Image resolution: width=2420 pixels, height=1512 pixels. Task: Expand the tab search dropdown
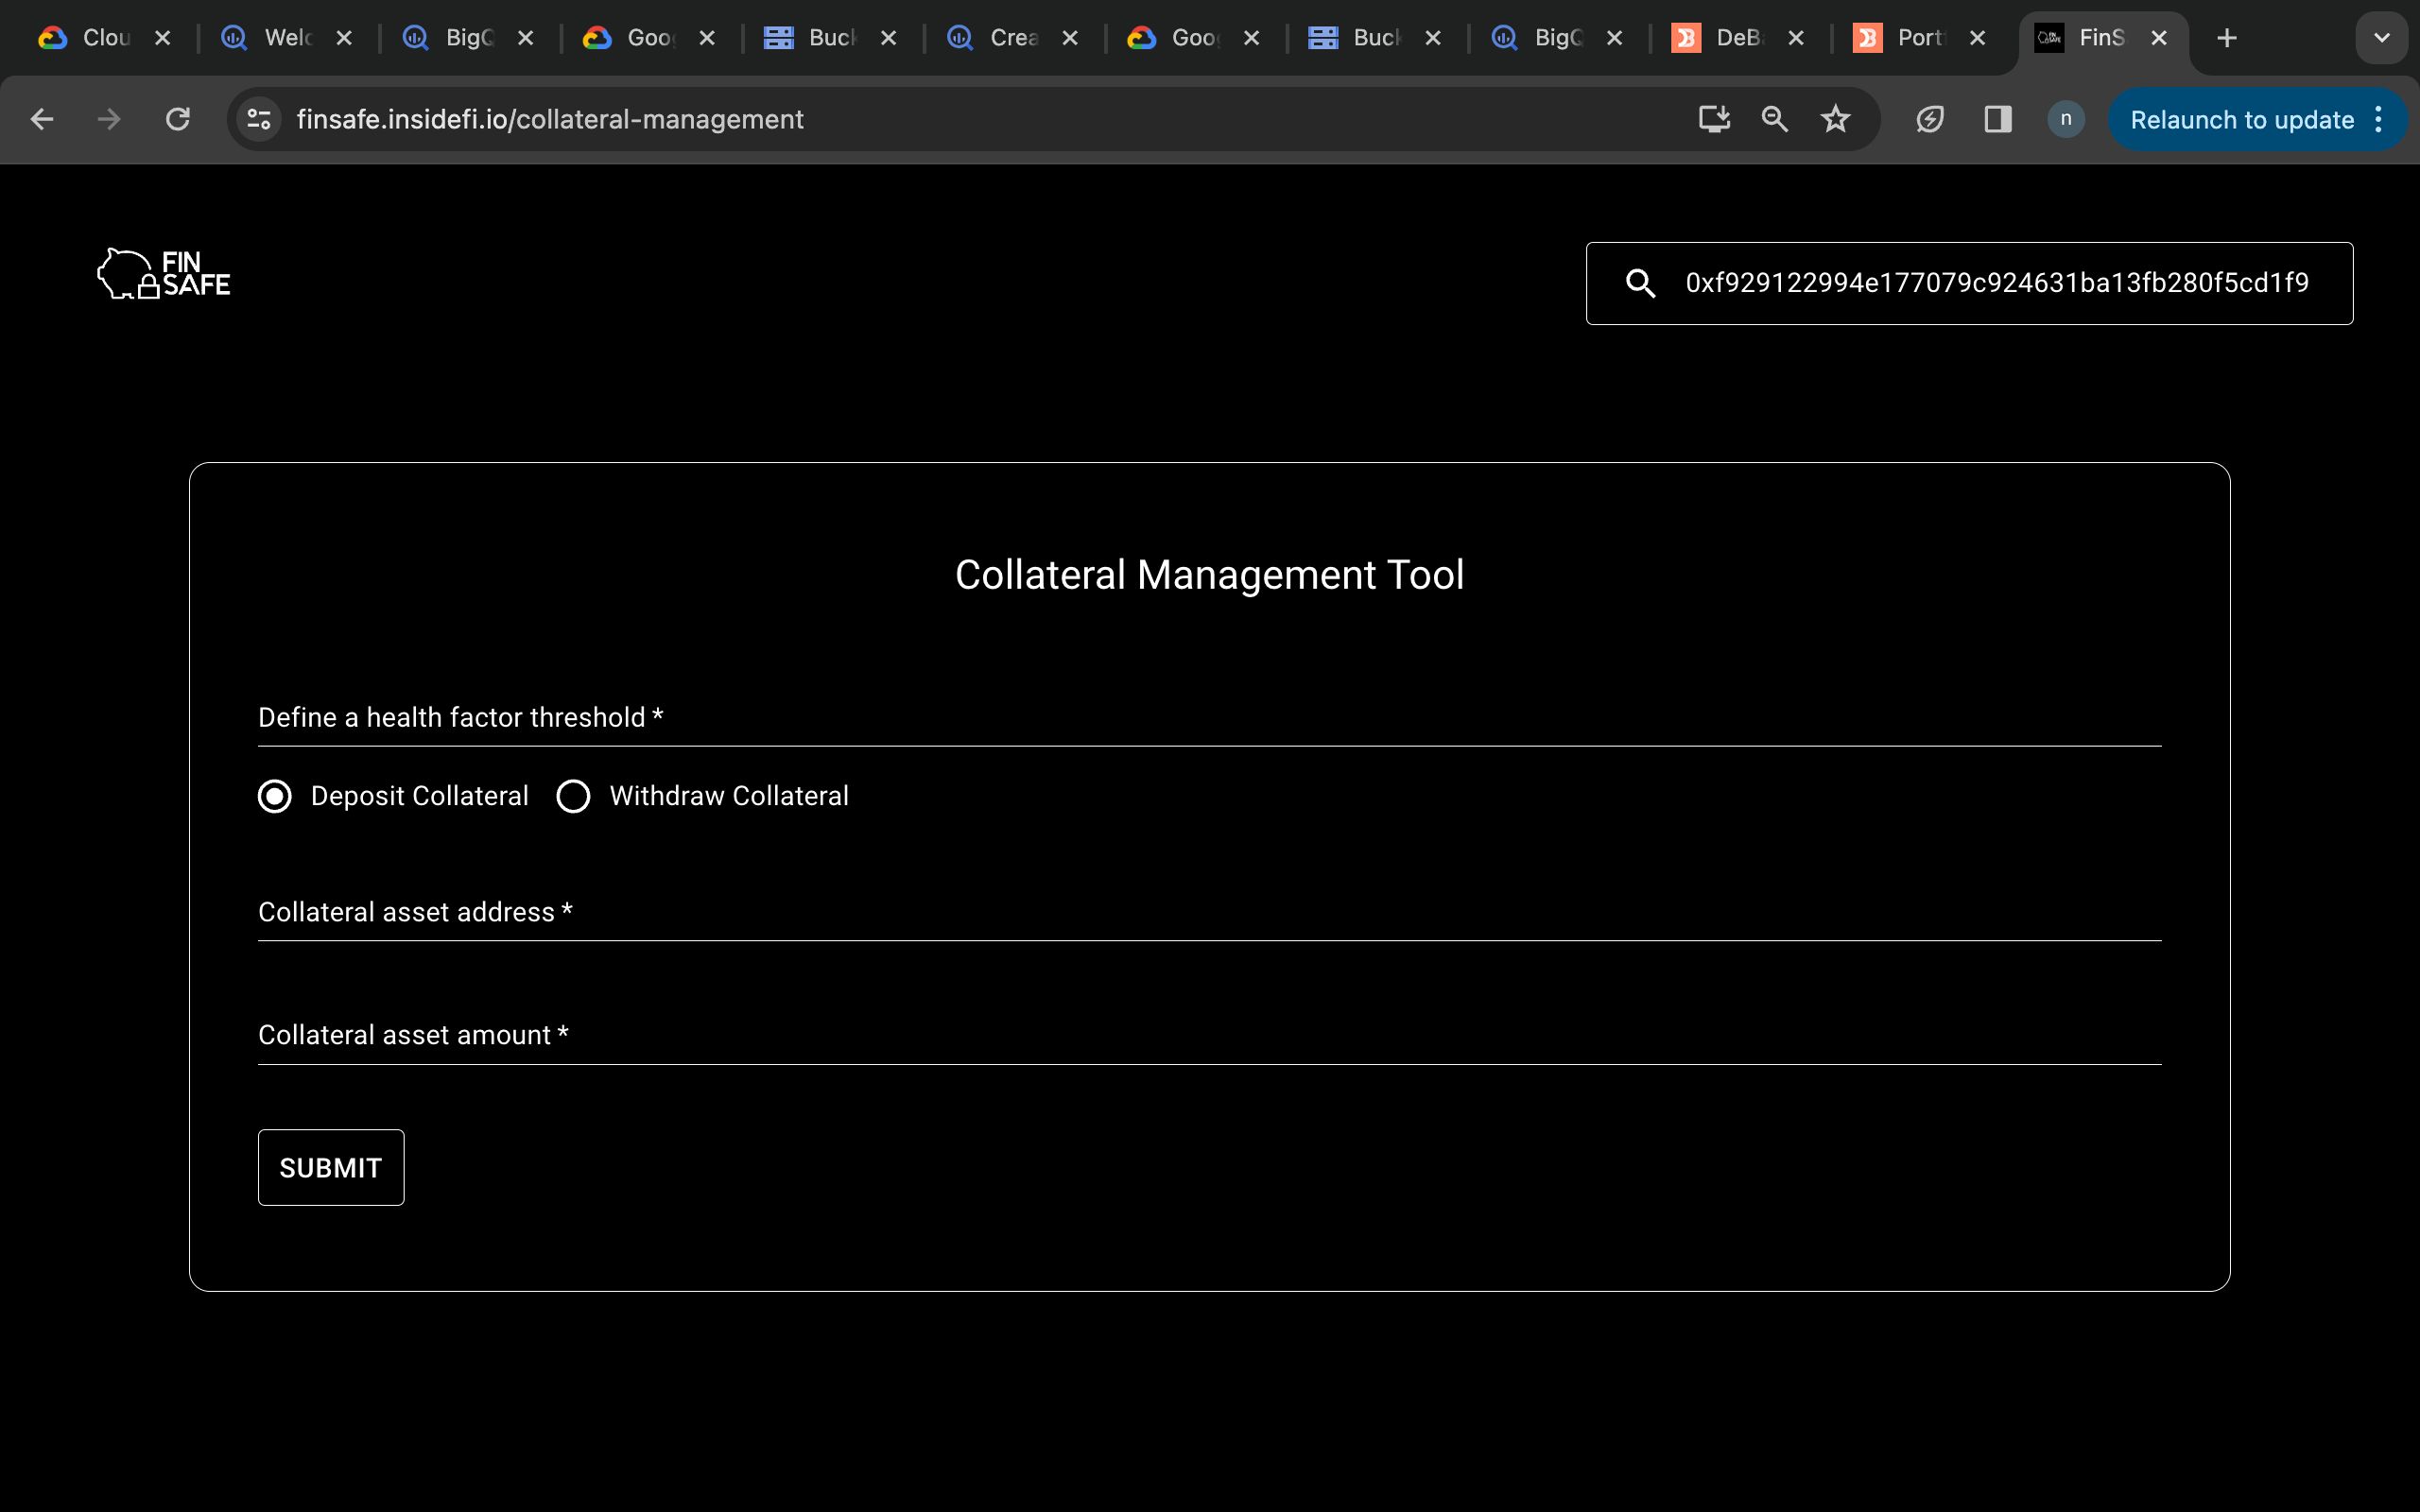2382,38
